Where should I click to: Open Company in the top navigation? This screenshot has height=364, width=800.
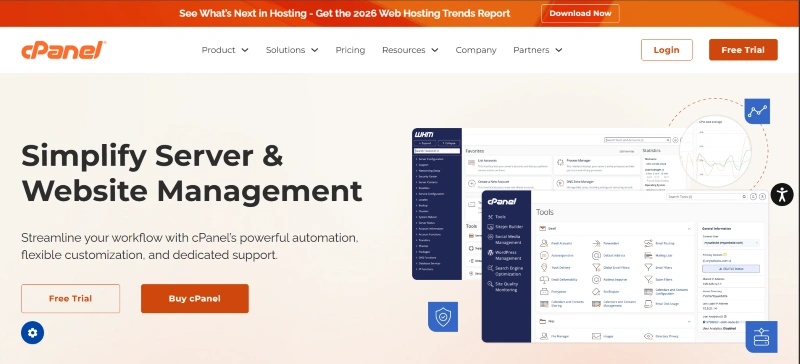coord(476,50)
